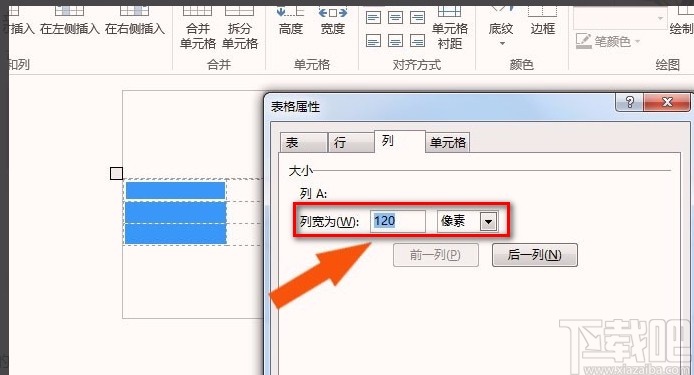Image resolution: width=694 pixels, height=375 pixels.
Task: Select the bottom-left cell alignment icon
Action: point(374,41)
